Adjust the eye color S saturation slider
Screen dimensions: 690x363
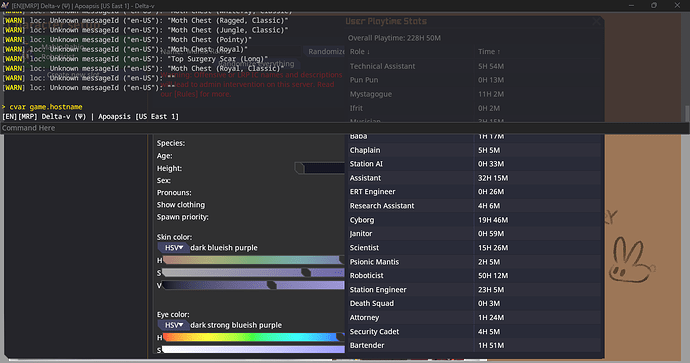(253, 350)
